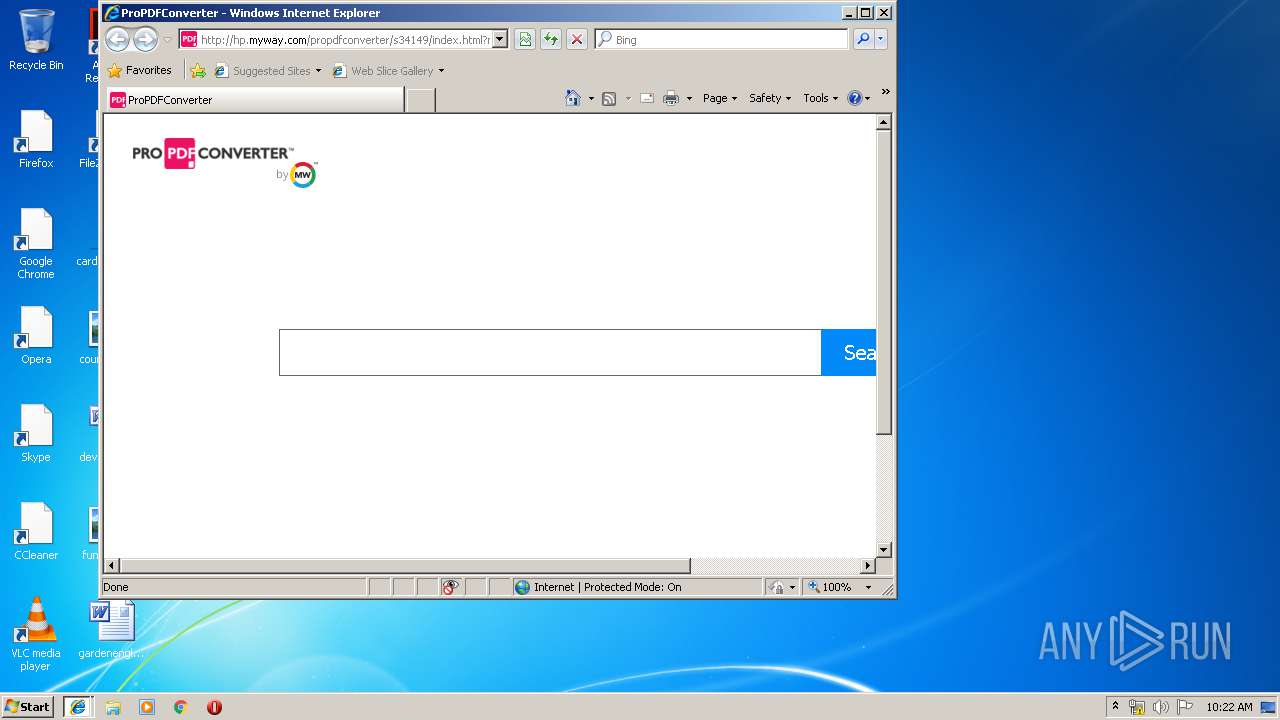Click red Opera taskbar icon
This screenshot has width=1280, height=720.
tap(214, 707)
